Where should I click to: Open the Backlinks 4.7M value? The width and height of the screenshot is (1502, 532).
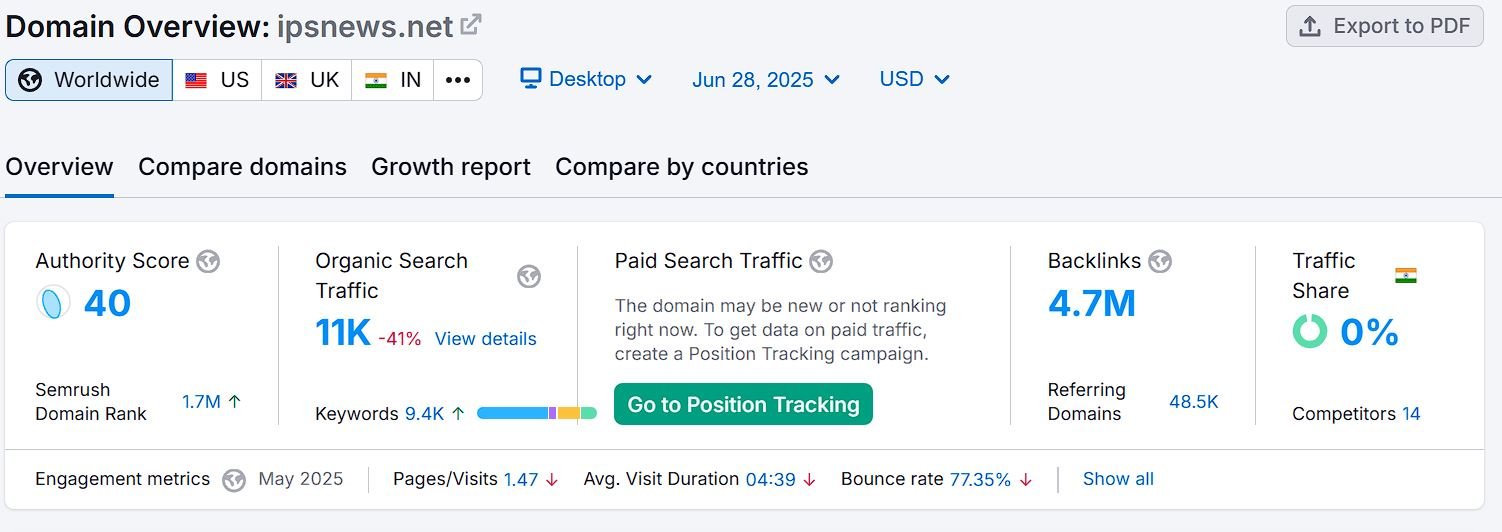[x=1092, y=303]
